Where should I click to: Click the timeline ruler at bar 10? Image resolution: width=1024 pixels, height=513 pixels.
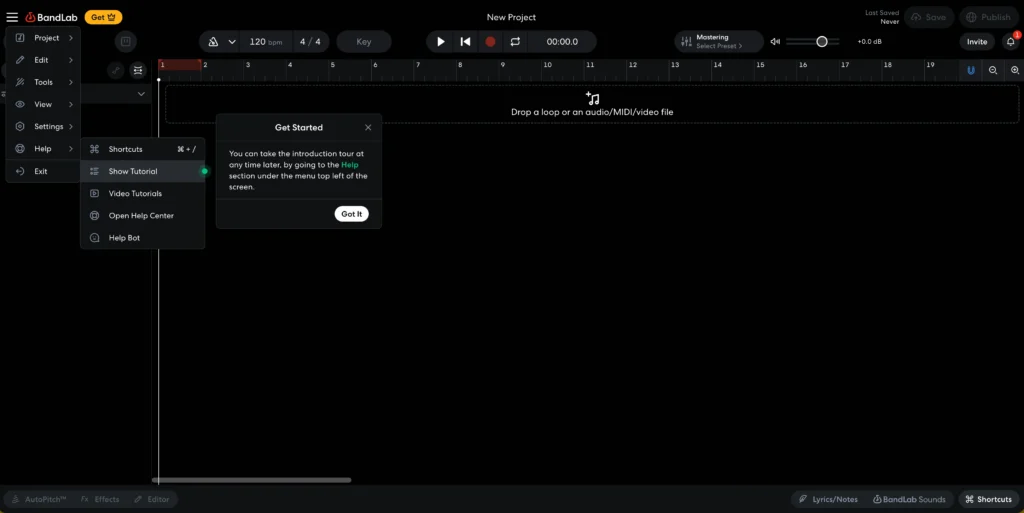click(x=547, y=65)
